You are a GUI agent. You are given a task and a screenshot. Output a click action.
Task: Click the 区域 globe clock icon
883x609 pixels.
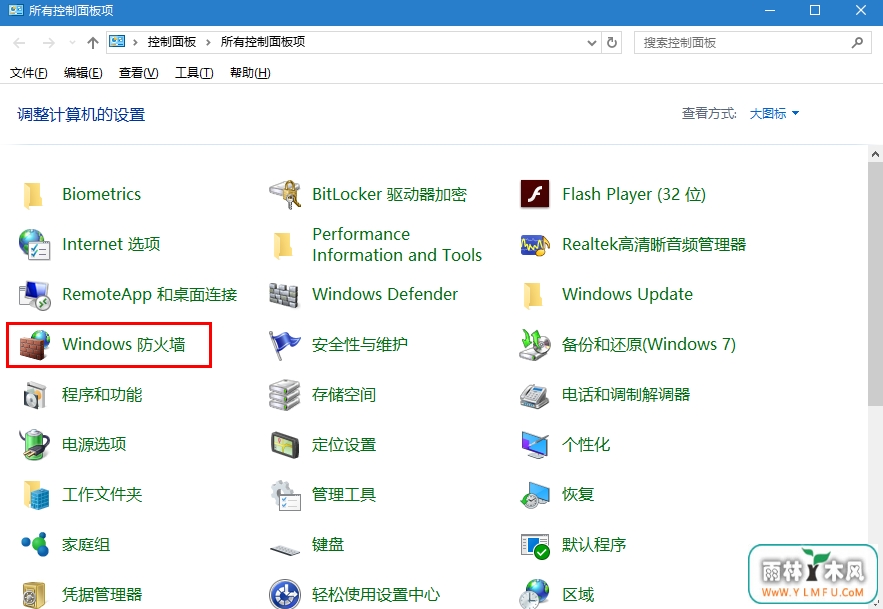tap(534, 594)
